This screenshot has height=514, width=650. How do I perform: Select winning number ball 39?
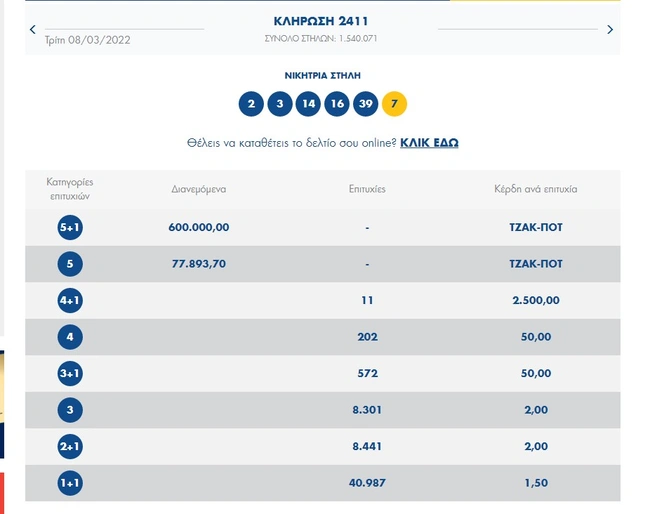[x=367, y=104]
